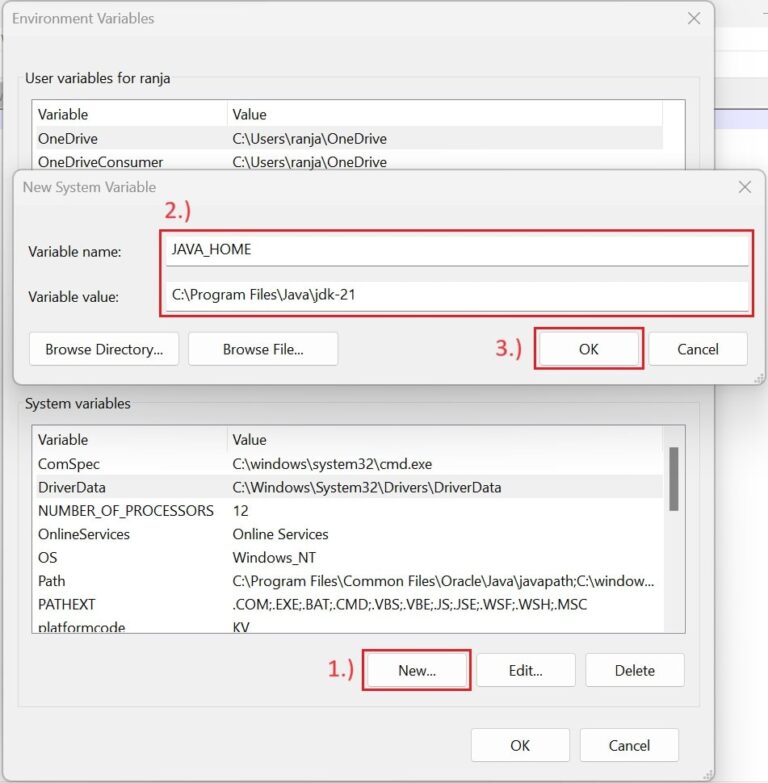Close the New System Variable dialog
The image size is (768, 783).
click(744, 187)
